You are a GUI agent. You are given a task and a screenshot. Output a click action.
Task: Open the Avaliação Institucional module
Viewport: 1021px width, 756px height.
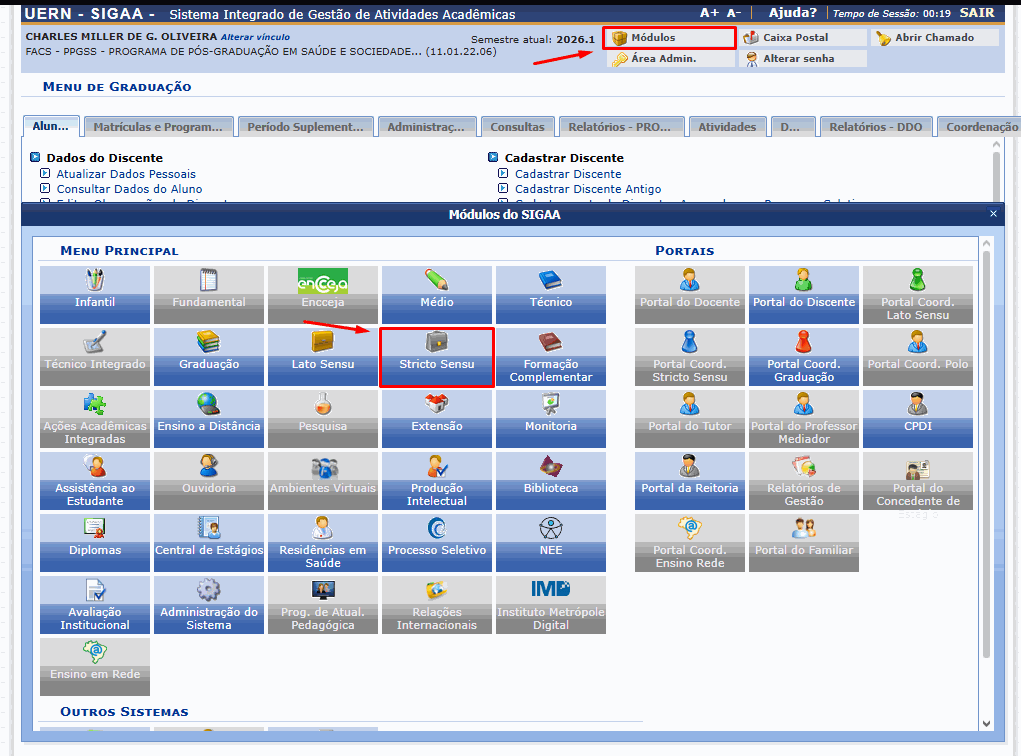pyautogui.click(x=95, y=604)
